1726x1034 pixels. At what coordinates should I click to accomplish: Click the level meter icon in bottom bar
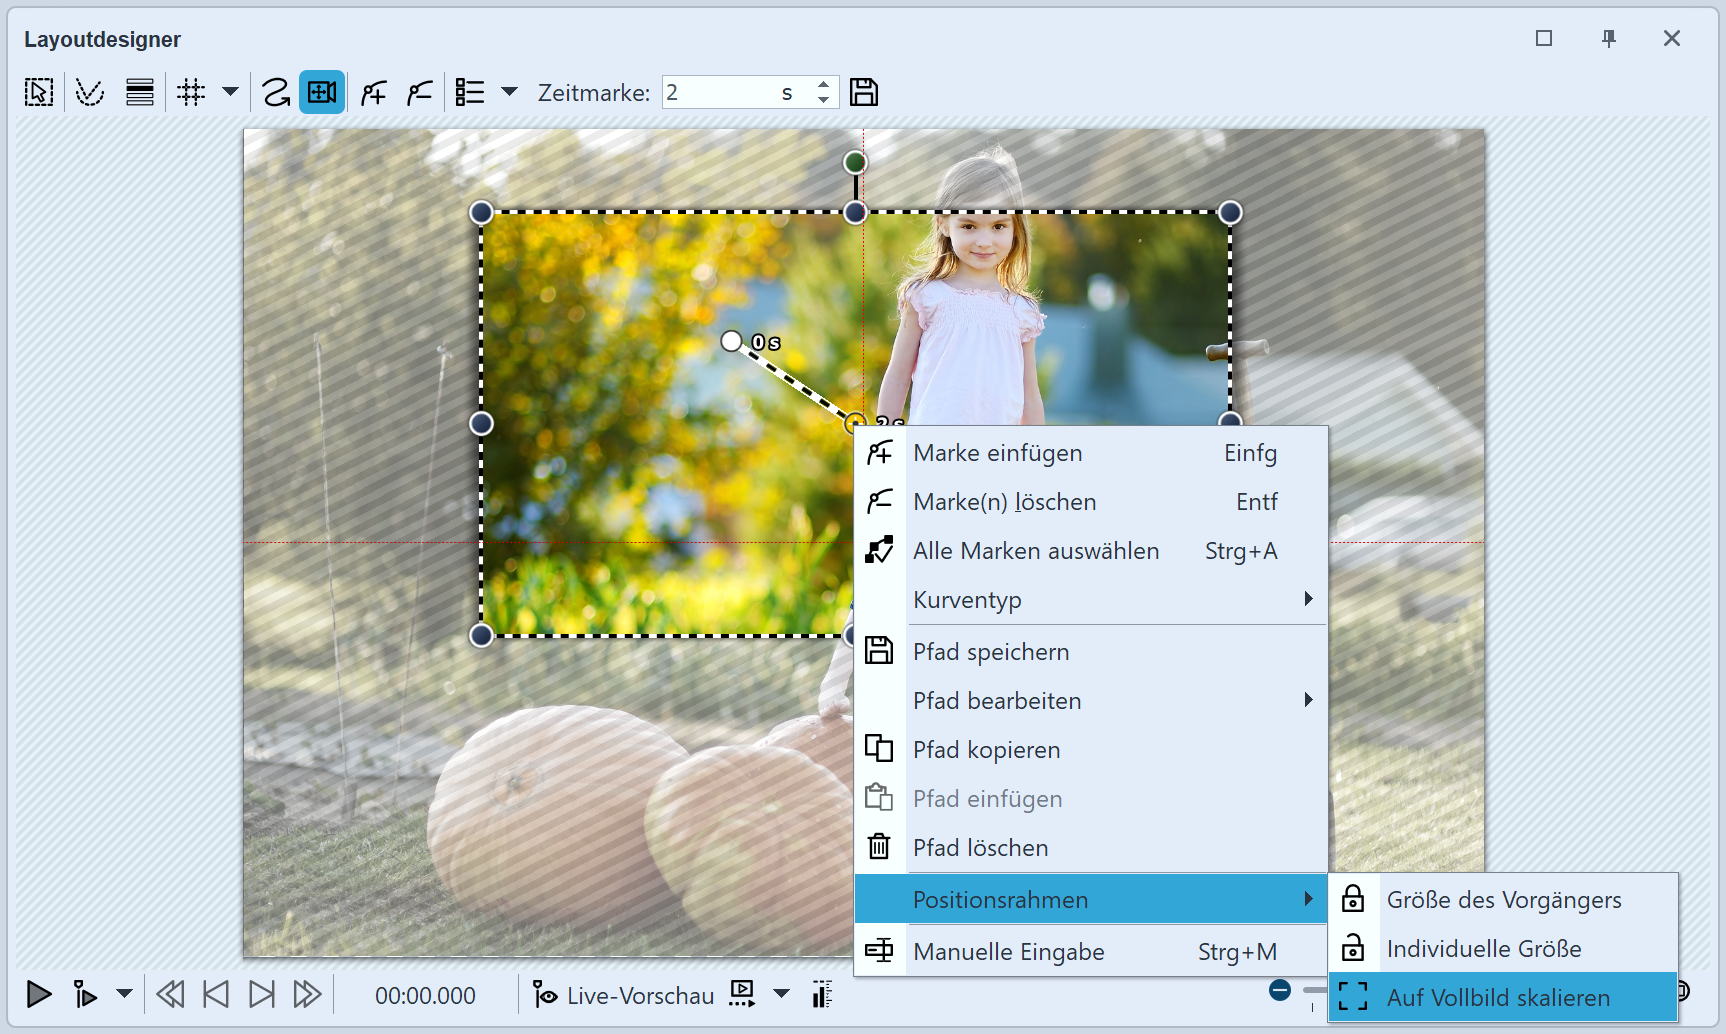(822, 995)
